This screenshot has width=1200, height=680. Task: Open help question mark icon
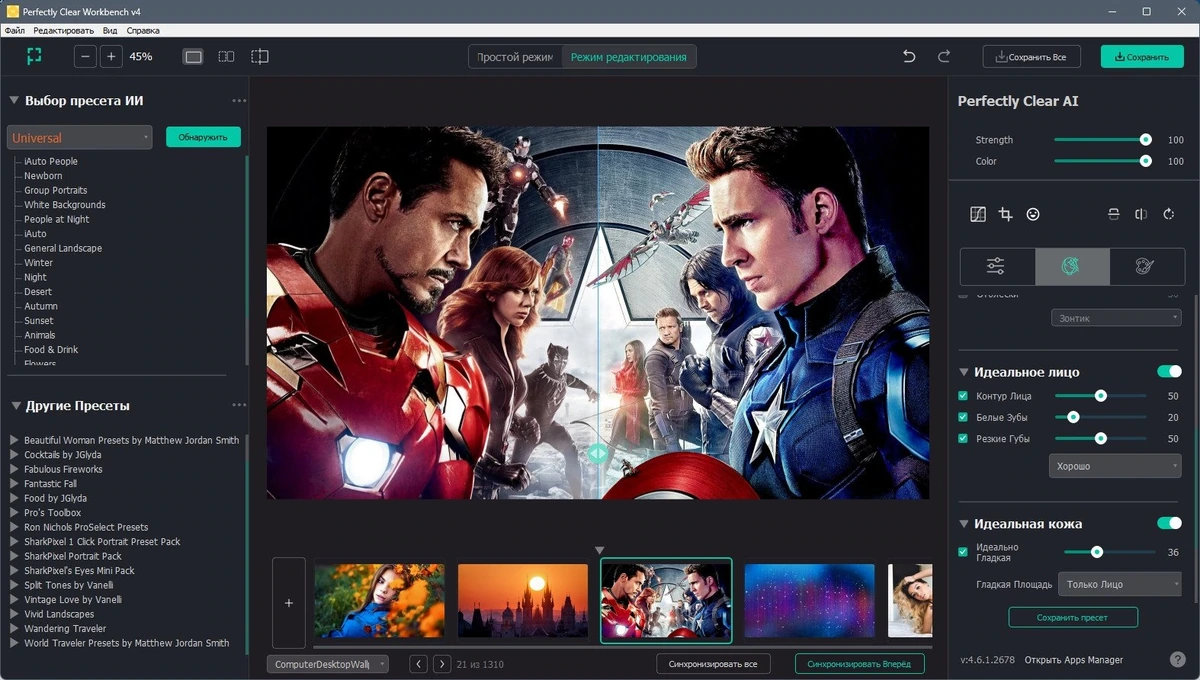click(x=1178, y=660)
